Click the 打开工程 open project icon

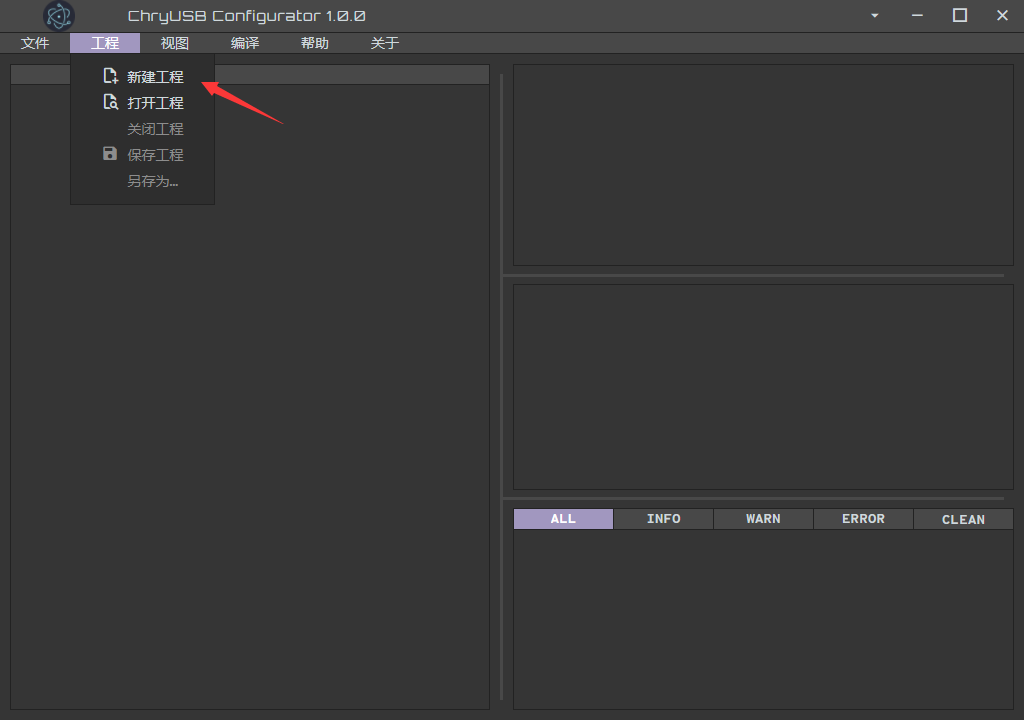point(110,102)
